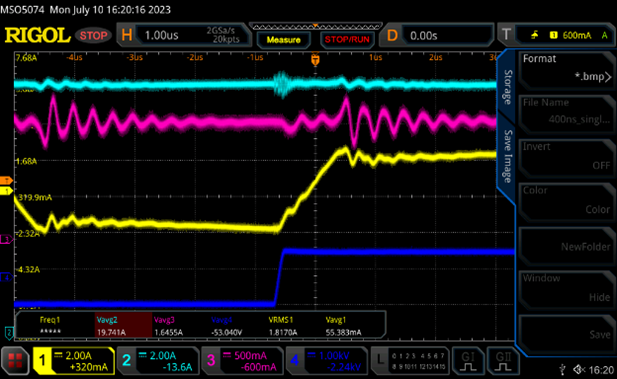Viewport: 617px width, 379px height.
Task: Select the GII signal generator icon
Action: pyautogui.click(x=503, y=361)
